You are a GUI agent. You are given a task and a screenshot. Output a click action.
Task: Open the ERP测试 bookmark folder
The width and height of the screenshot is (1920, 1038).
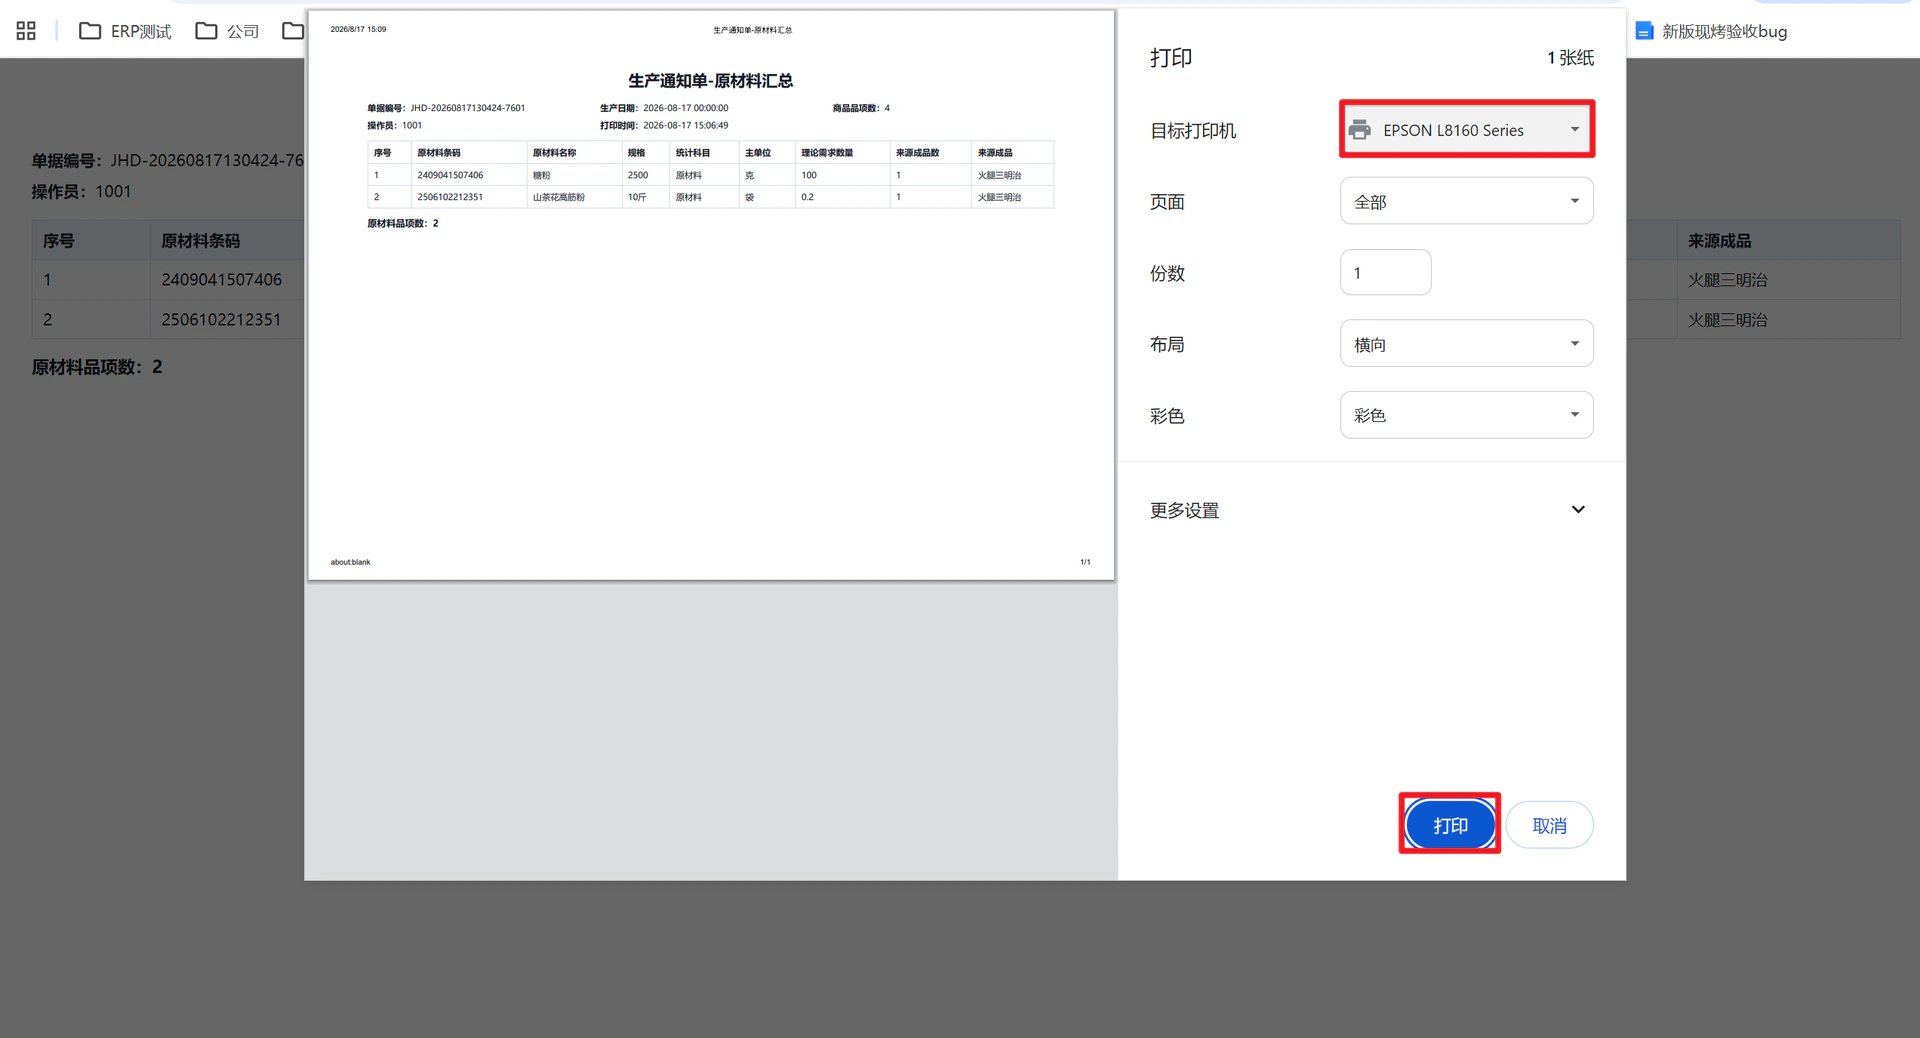click(x=125, y=31)
